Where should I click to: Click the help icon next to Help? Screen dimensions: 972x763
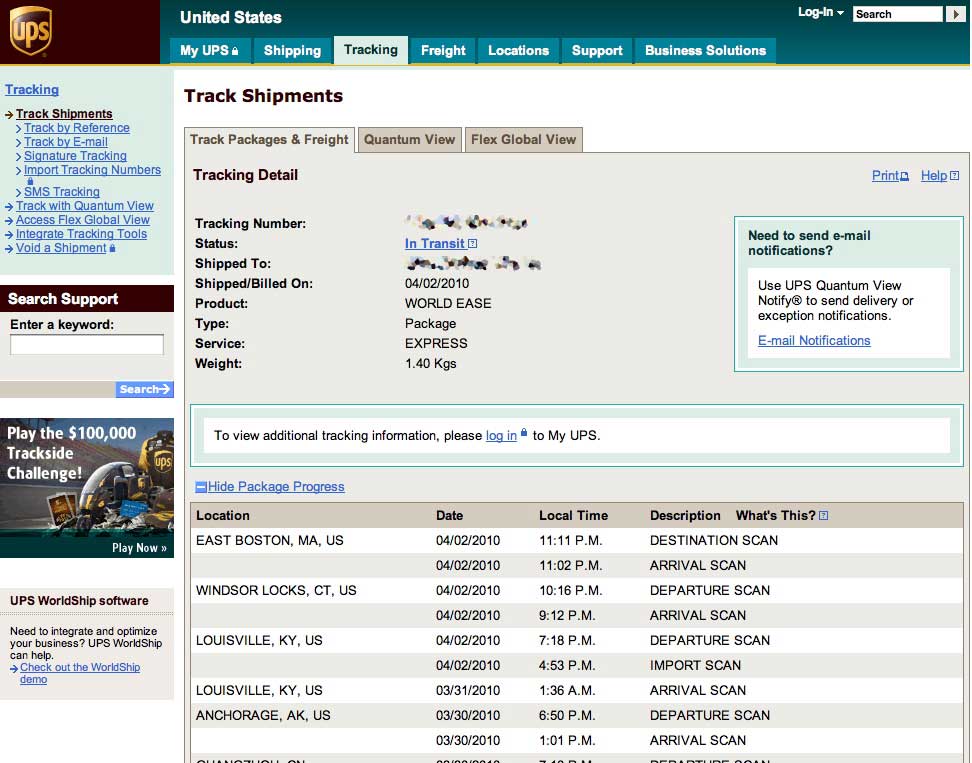click(x=955, y=176)
